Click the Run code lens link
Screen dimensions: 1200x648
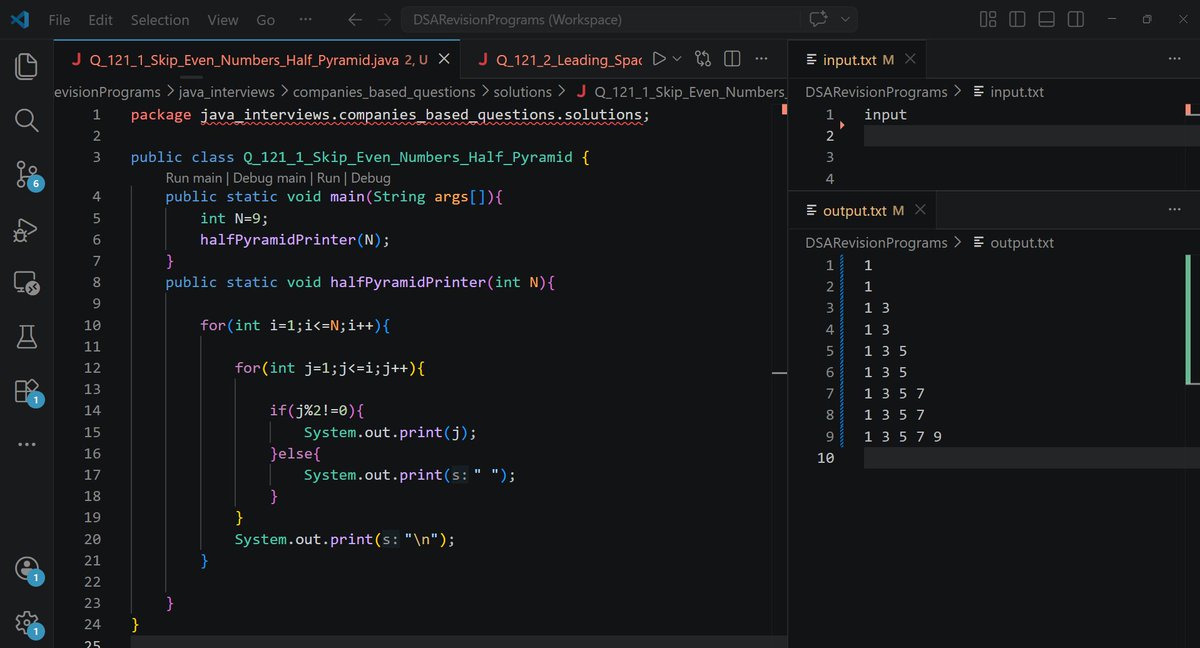[x=329, y=177]
